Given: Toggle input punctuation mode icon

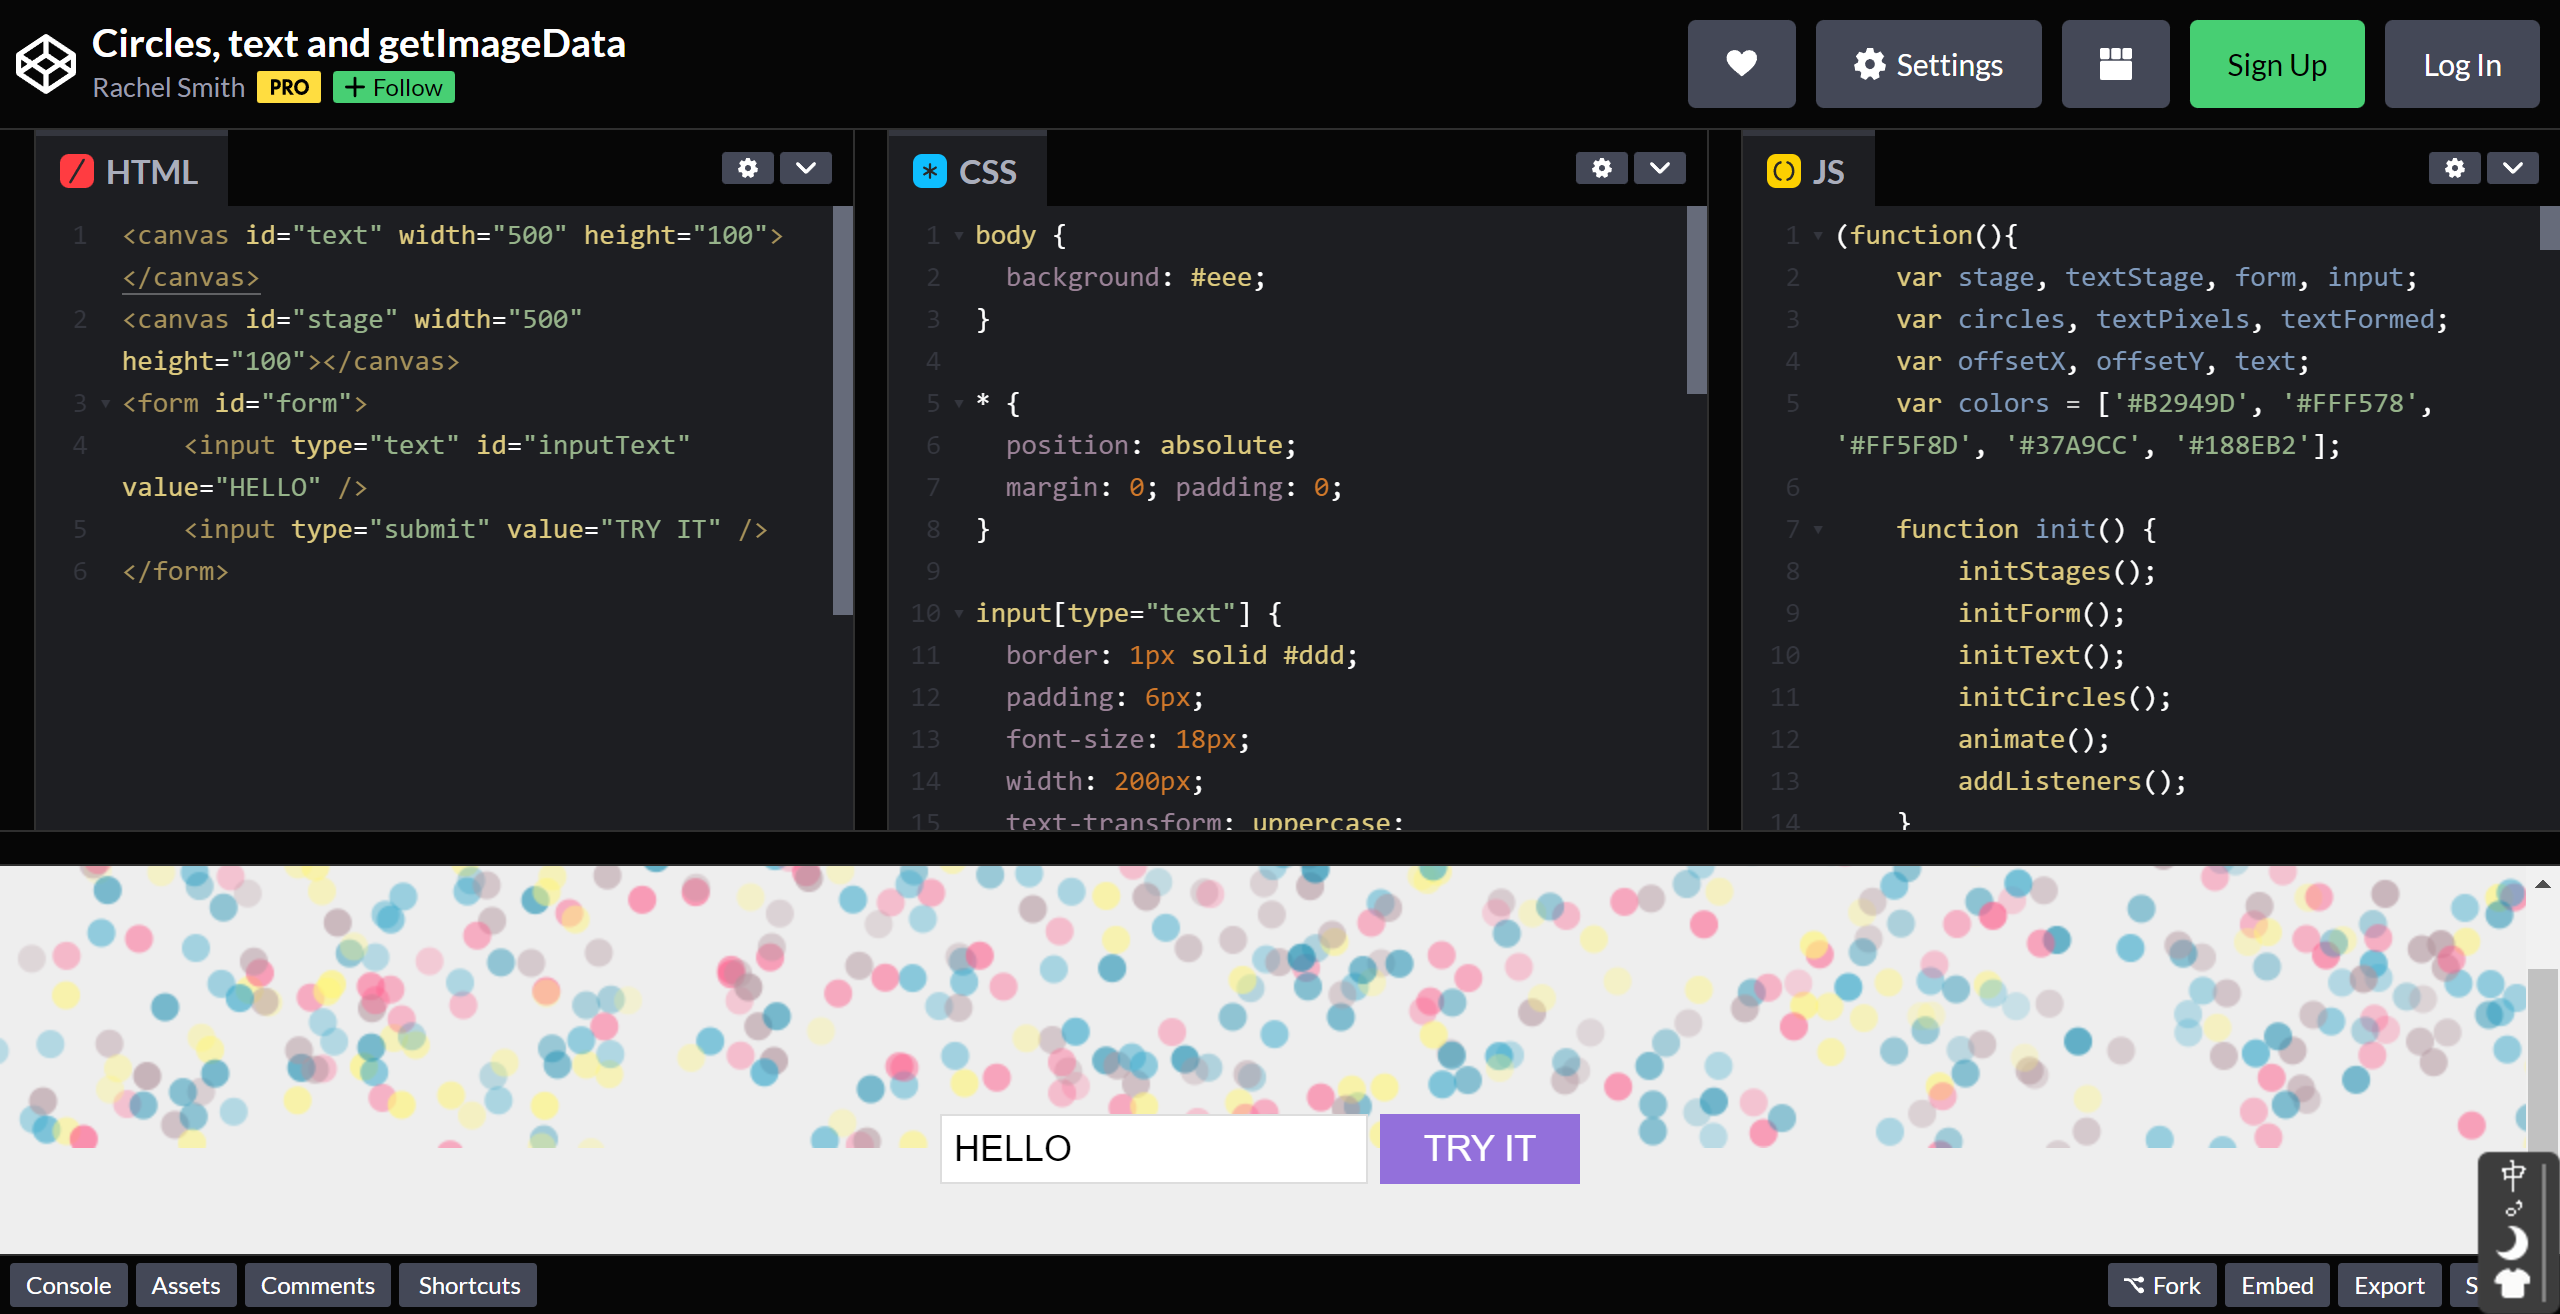Looking at the screenshot, I should (2512, 1209).
